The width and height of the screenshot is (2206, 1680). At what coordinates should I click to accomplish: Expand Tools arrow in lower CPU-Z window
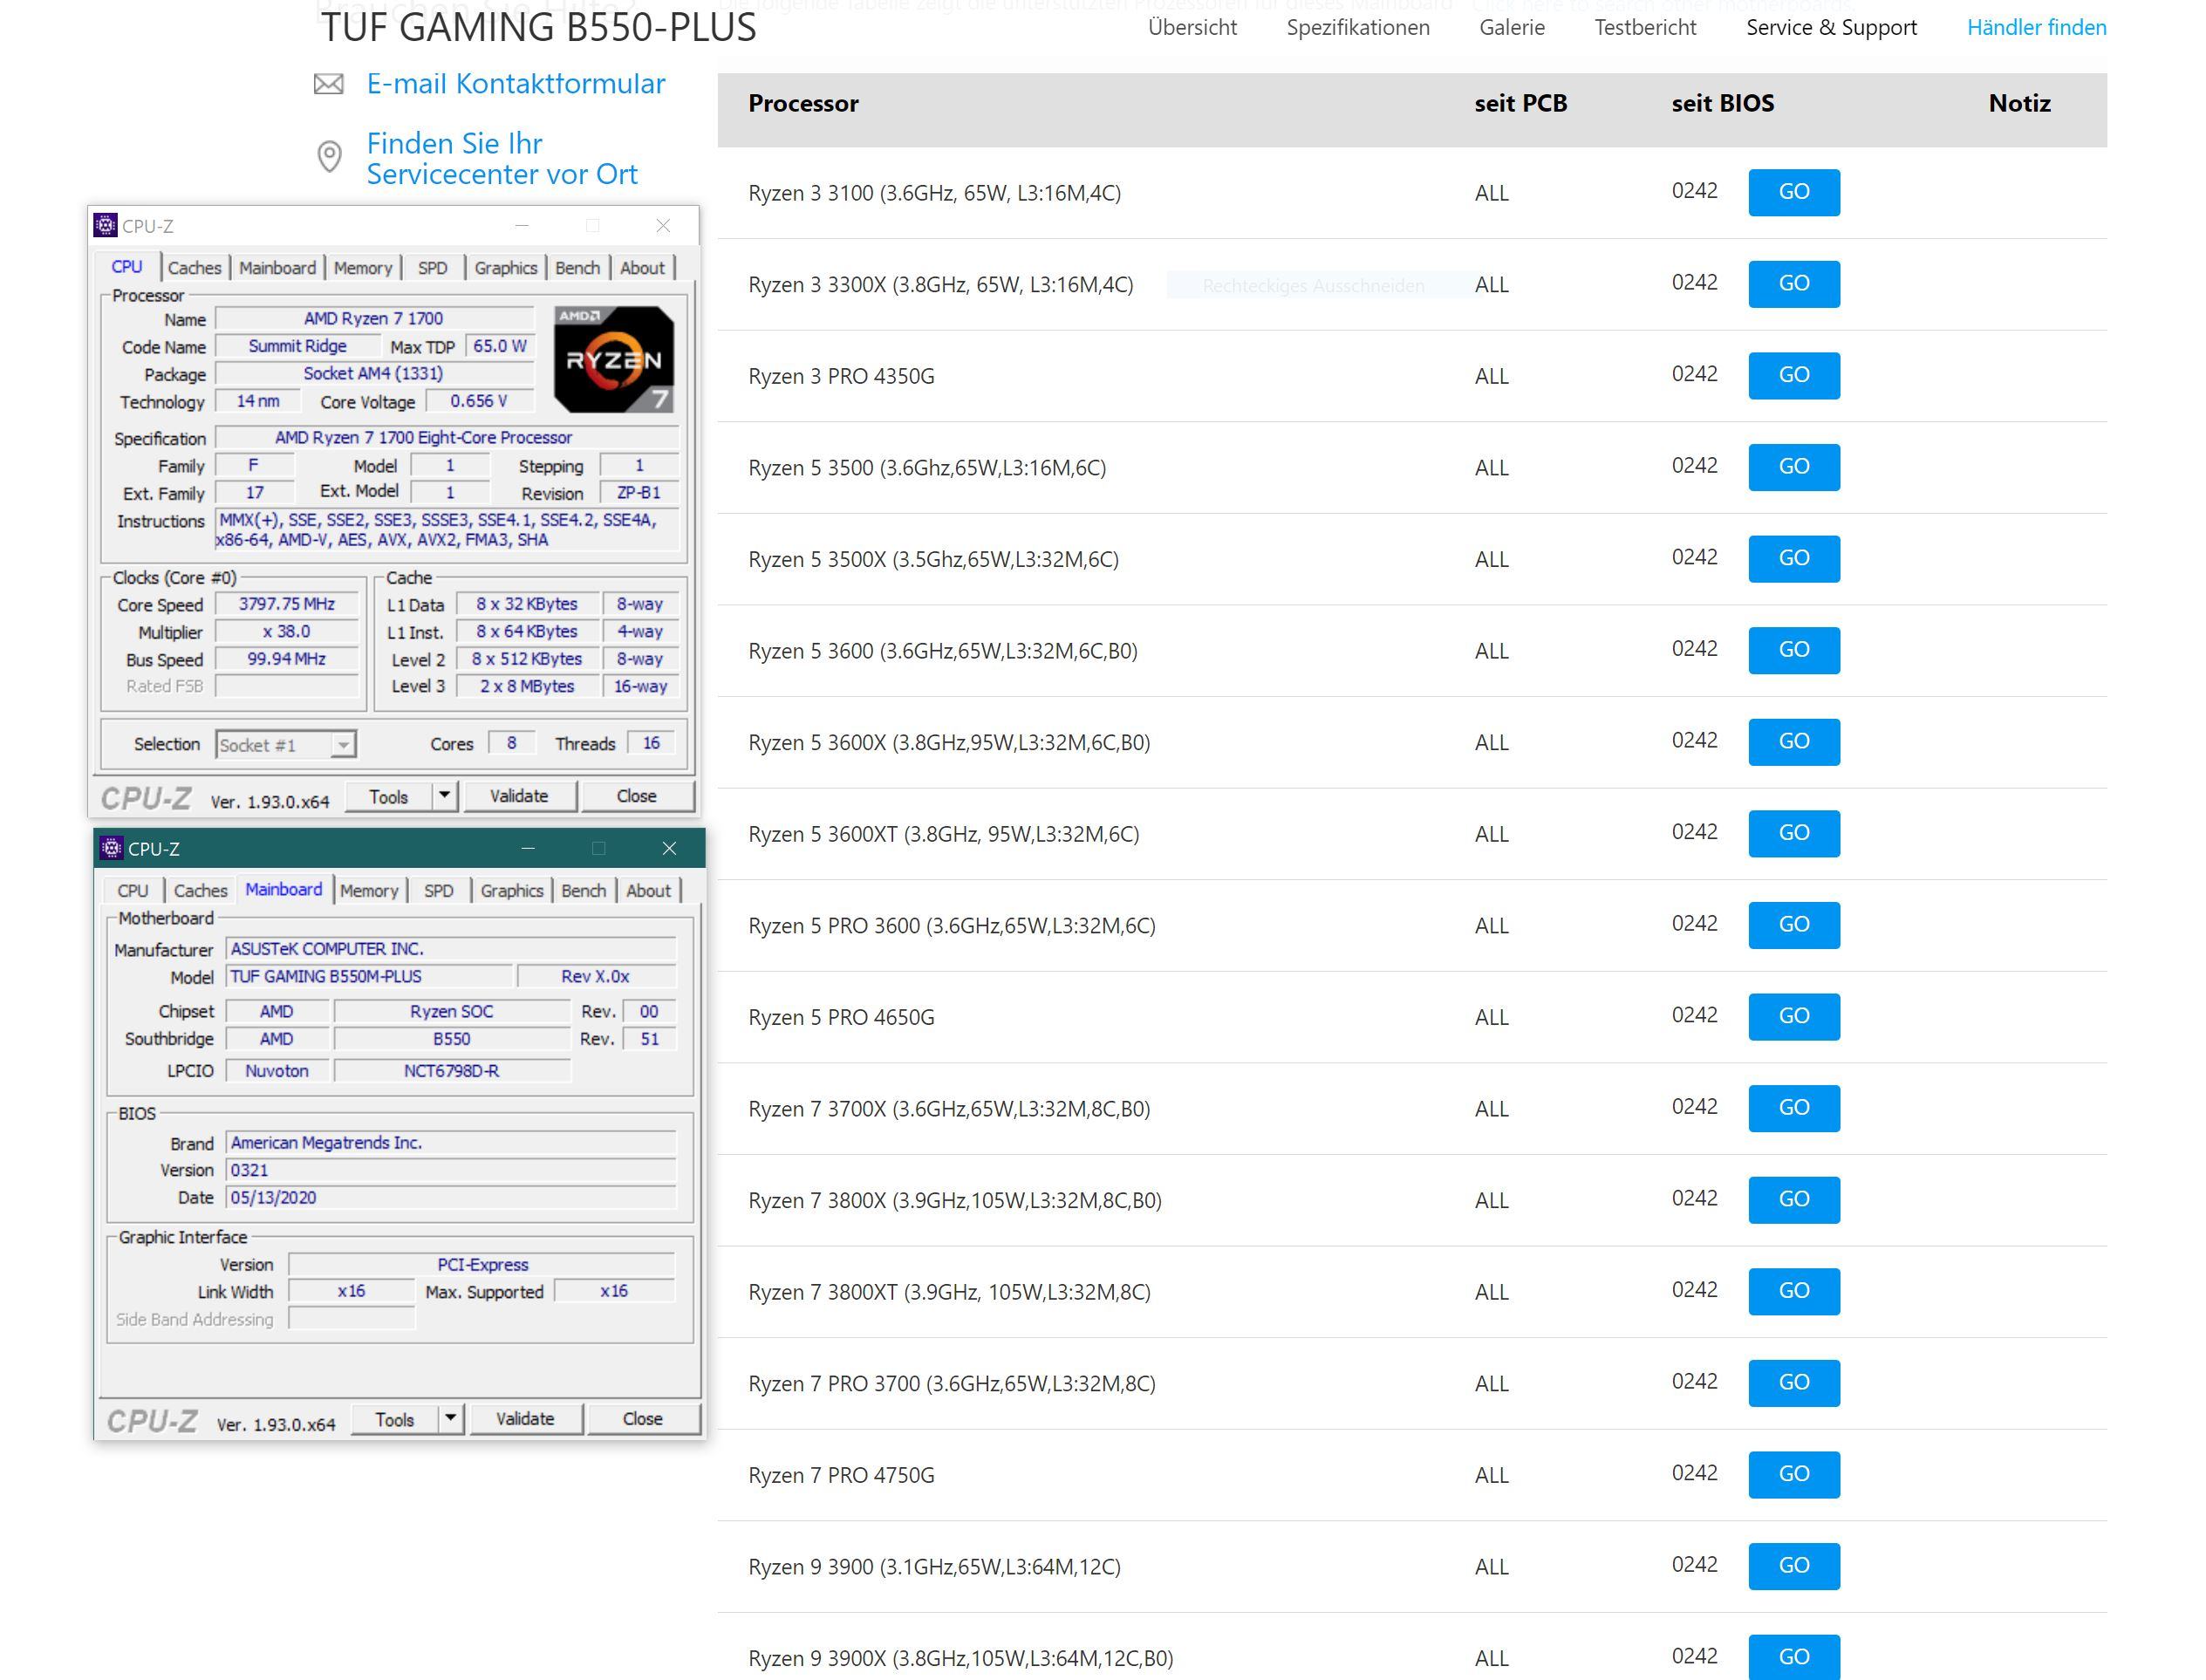pos(450,1418)
